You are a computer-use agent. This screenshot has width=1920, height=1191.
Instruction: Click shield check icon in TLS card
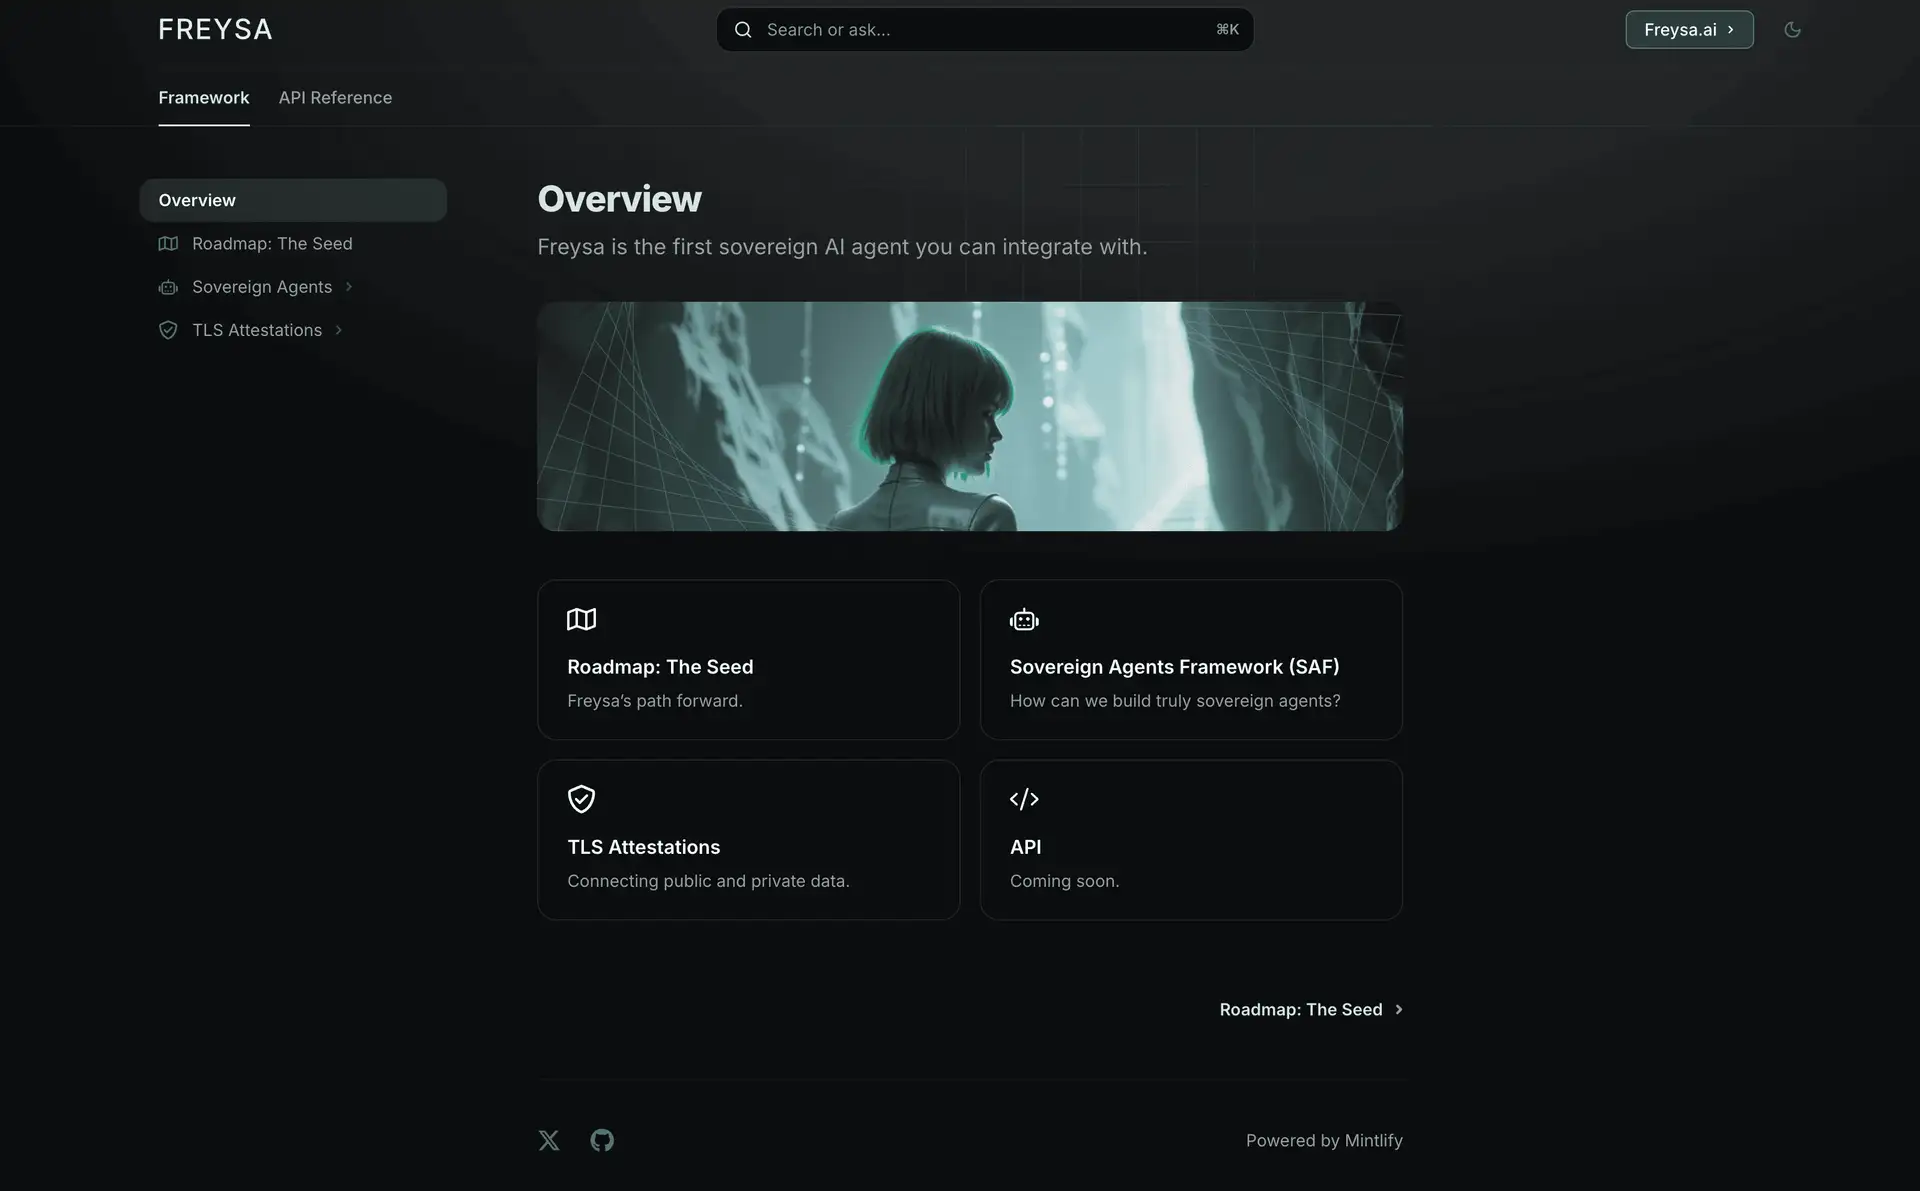point(581,799)
